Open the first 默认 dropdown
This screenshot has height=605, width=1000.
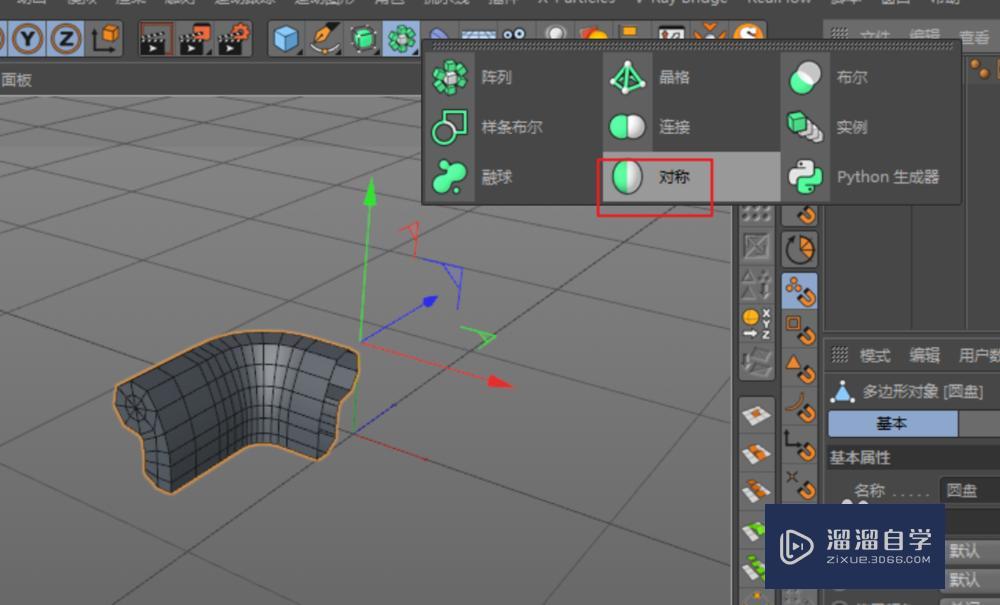coord(972,550)
